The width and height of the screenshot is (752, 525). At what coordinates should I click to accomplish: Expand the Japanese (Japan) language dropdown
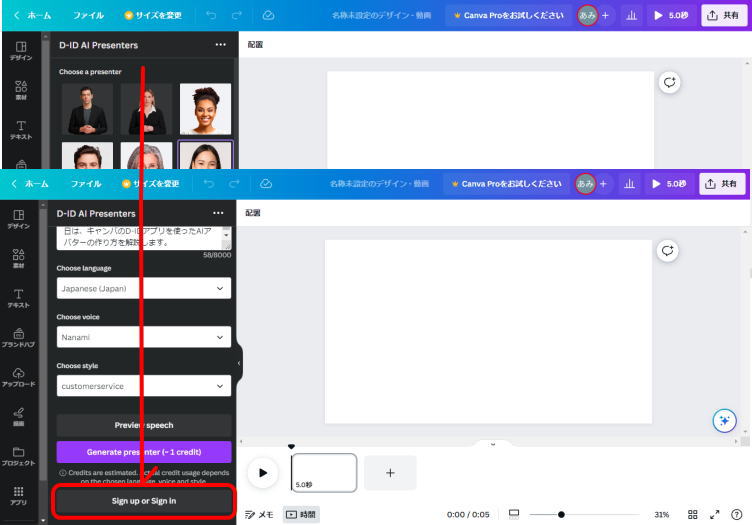144,288
